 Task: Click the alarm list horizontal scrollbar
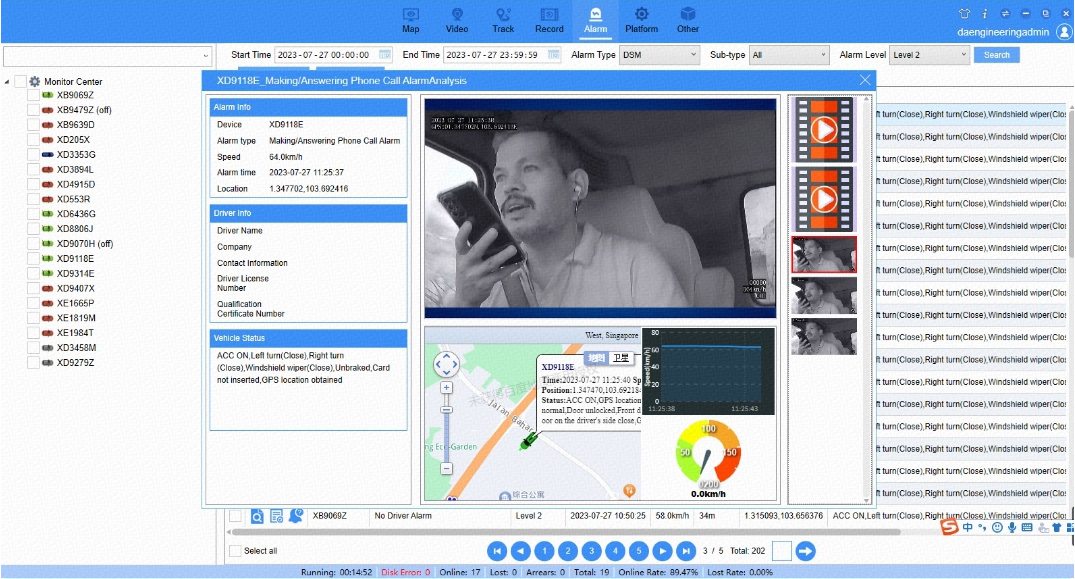tap(566, 532)
